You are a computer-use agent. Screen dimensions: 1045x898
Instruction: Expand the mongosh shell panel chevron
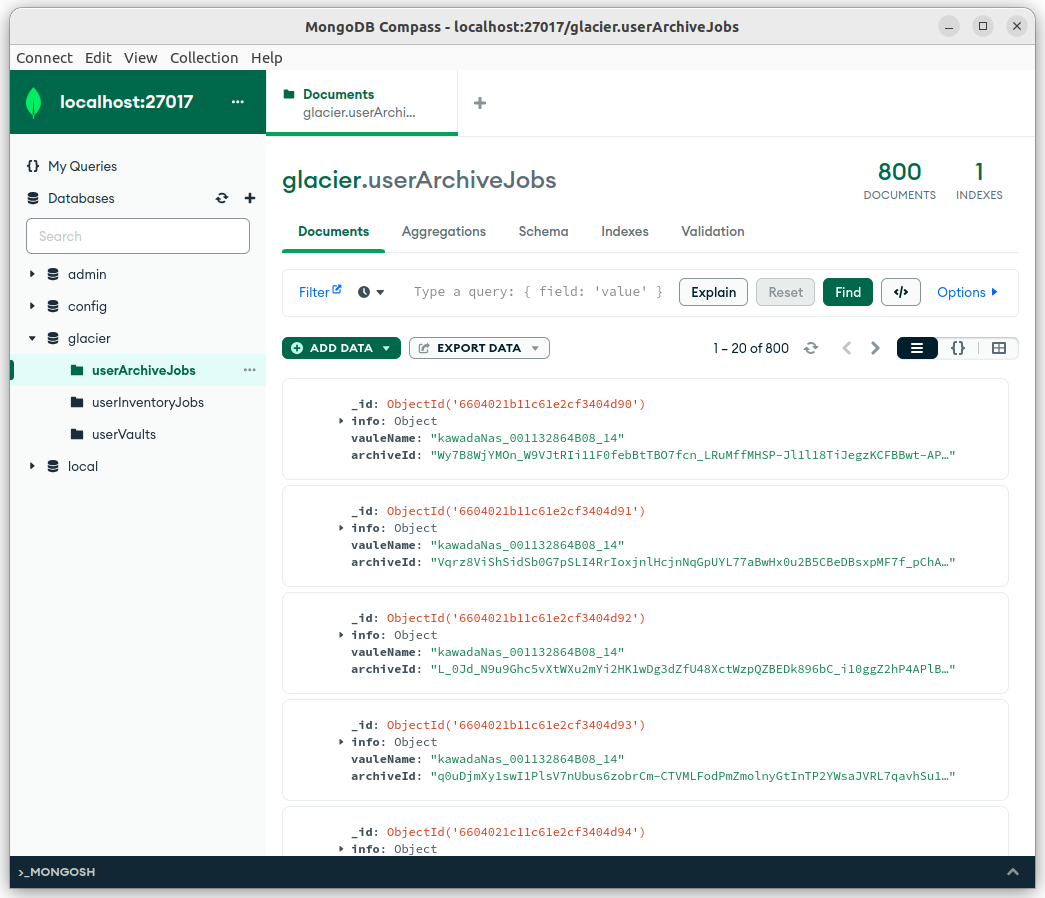(1012, 872)
